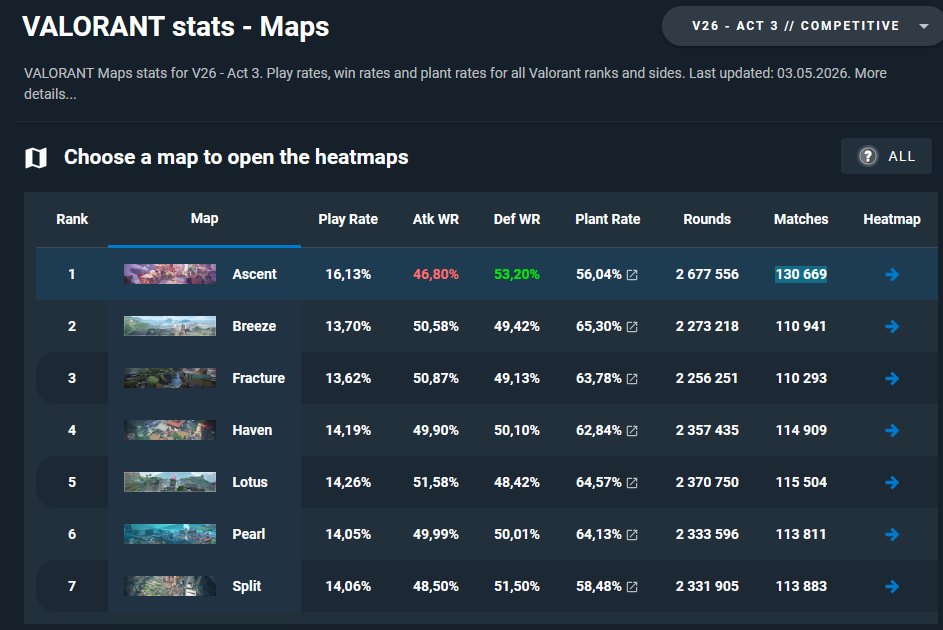Click Breeze plant rate 65,30%
The image size is (943, 630).
(599, 326)
